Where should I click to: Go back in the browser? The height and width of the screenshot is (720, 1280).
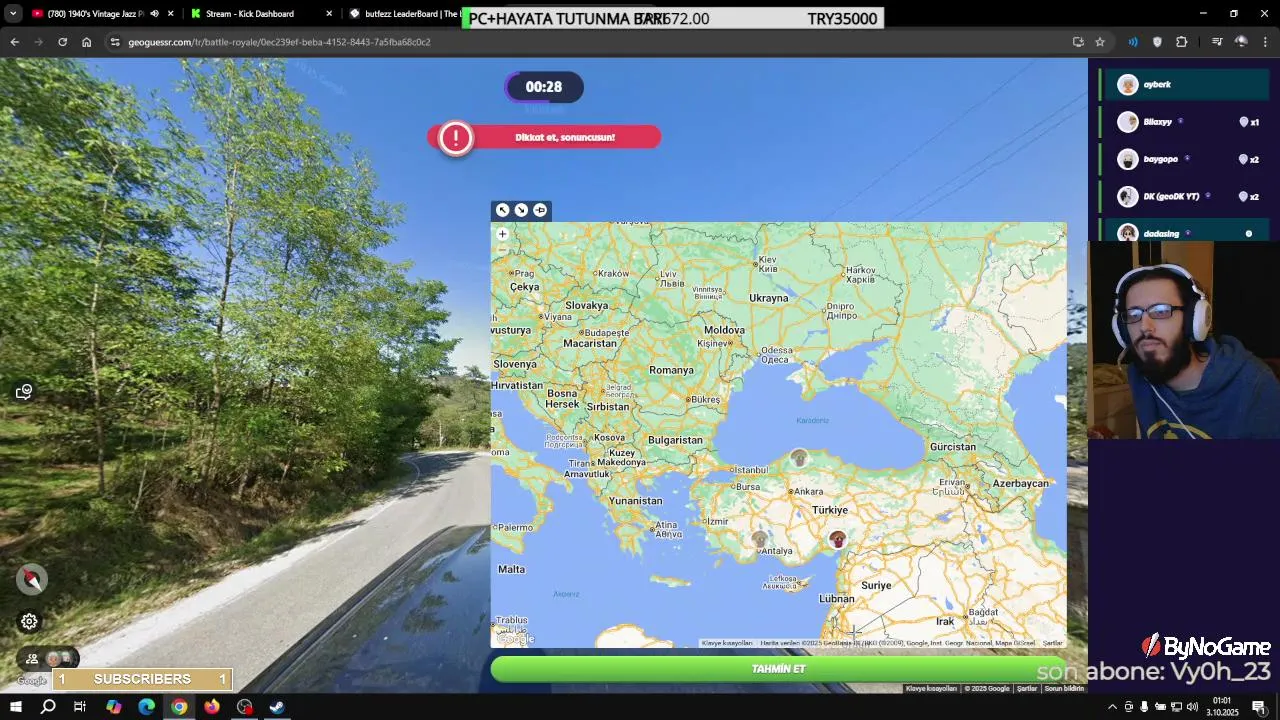tap(14, 42)
